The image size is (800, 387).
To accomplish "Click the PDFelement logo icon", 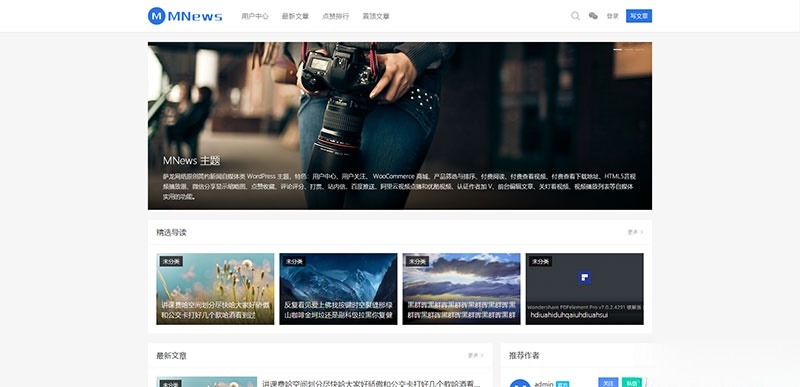I will click(x=584, y=278).
